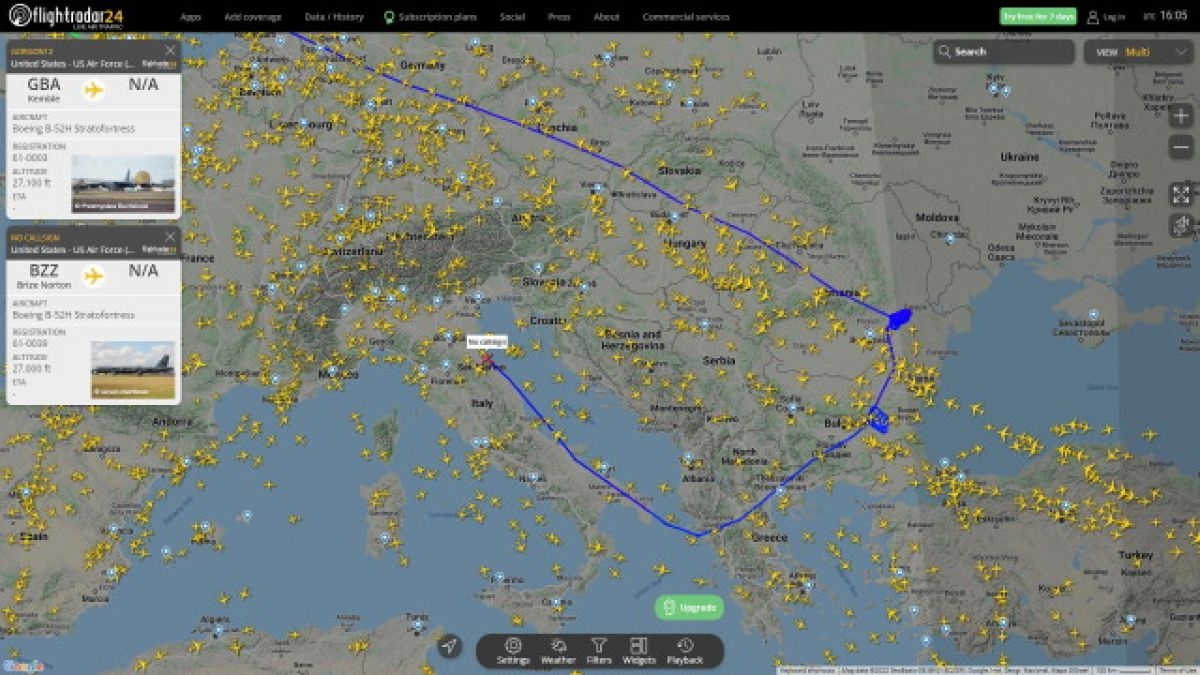Screen dimensions: 1200x675
Task: Open the Settings gear in bottom toolbar
Action: (513, 649)
